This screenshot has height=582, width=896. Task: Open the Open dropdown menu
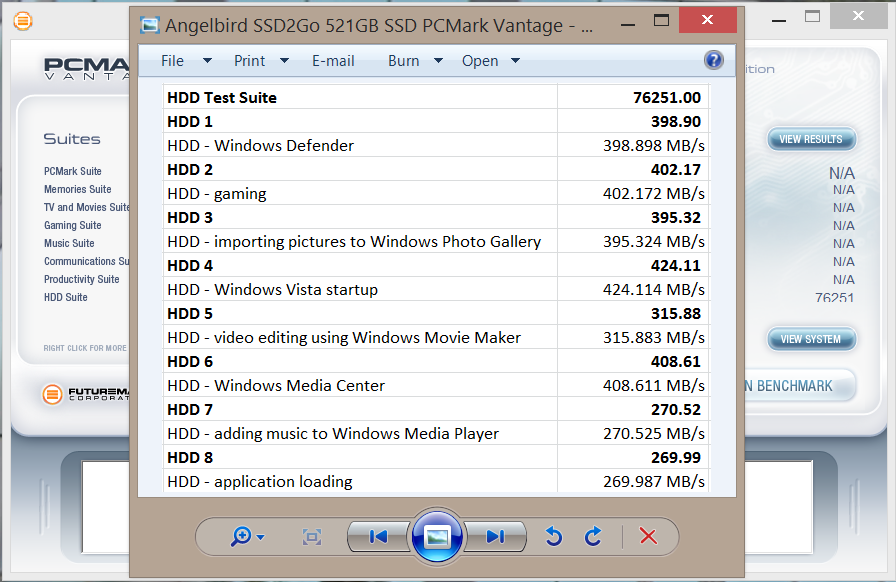(x=490, y=61)
